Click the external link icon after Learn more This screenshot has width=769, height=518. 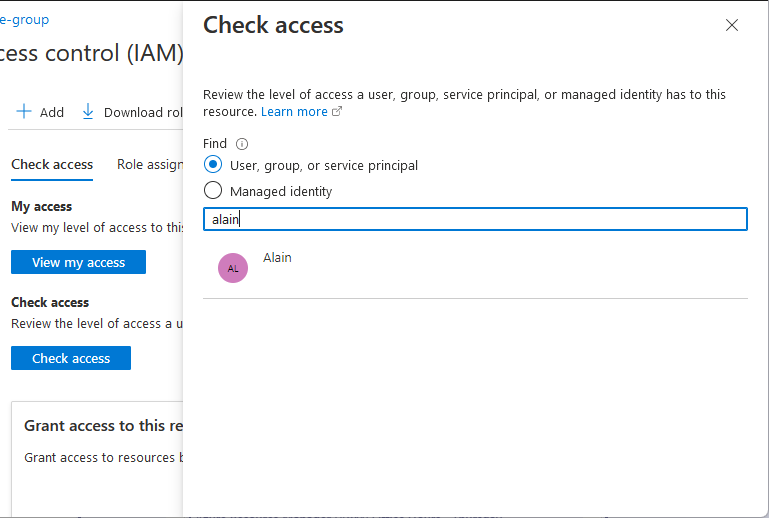tap(337, 111)
